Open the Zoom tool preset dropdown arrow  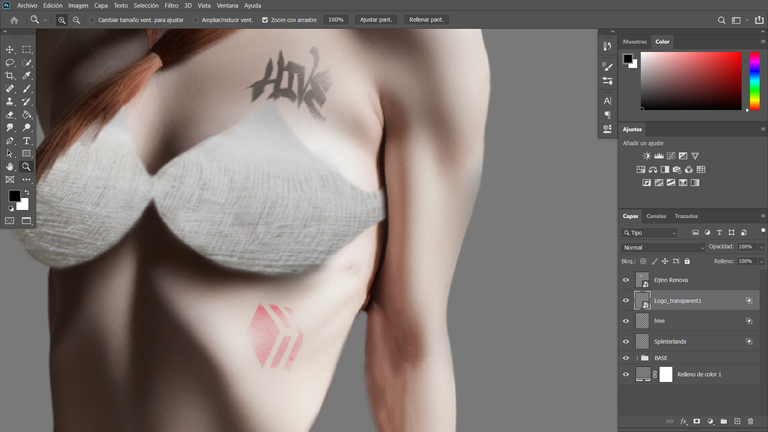(x=46, y=21)
